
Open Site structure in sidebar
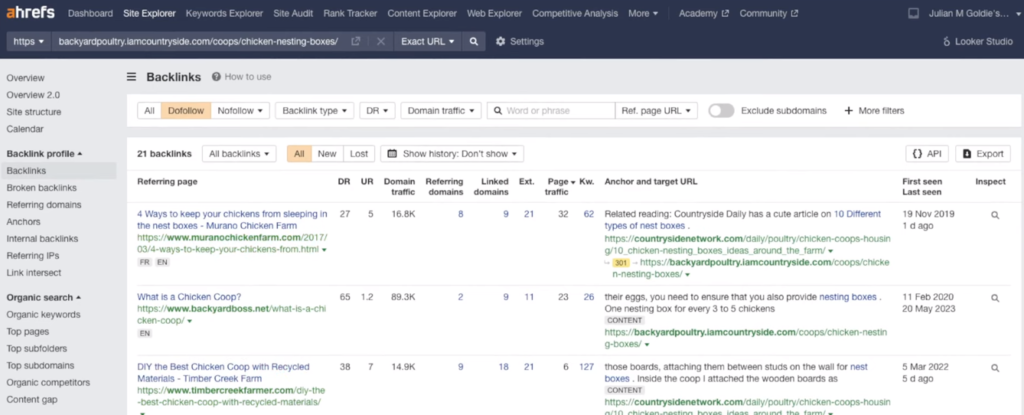point(34,112)
